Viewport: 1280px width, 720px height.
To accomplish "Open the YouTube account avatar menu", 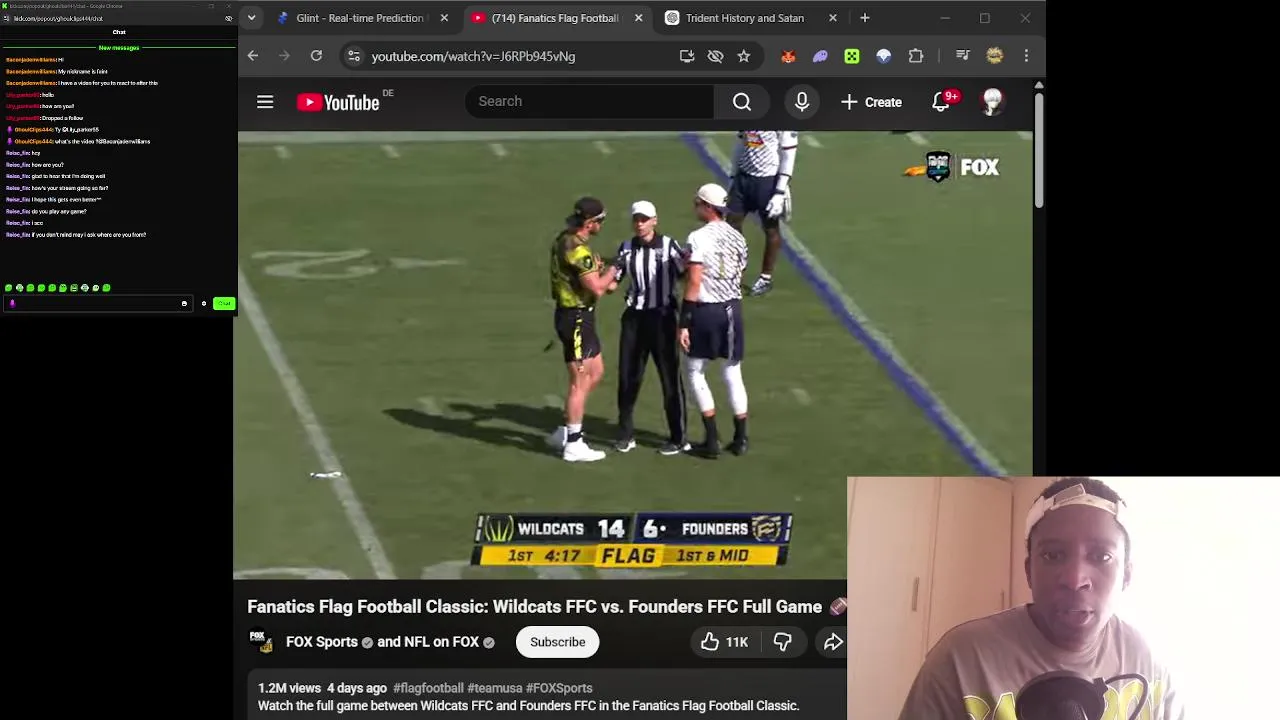I will click(992, 102).
